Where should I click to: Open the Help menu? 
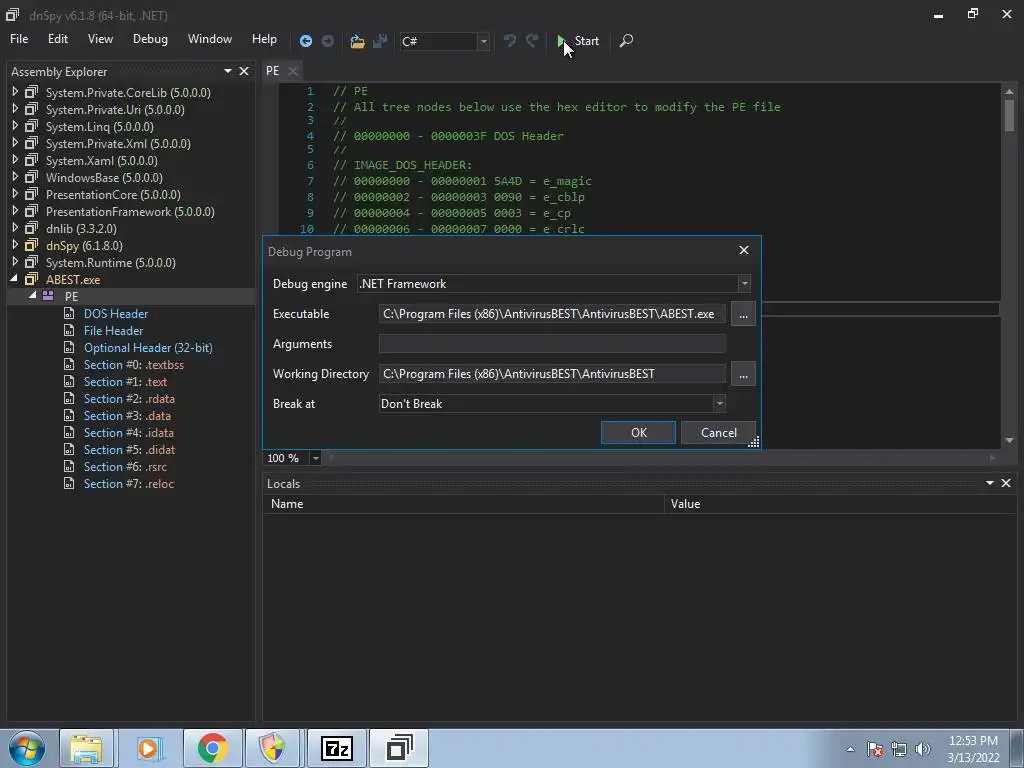264,39
